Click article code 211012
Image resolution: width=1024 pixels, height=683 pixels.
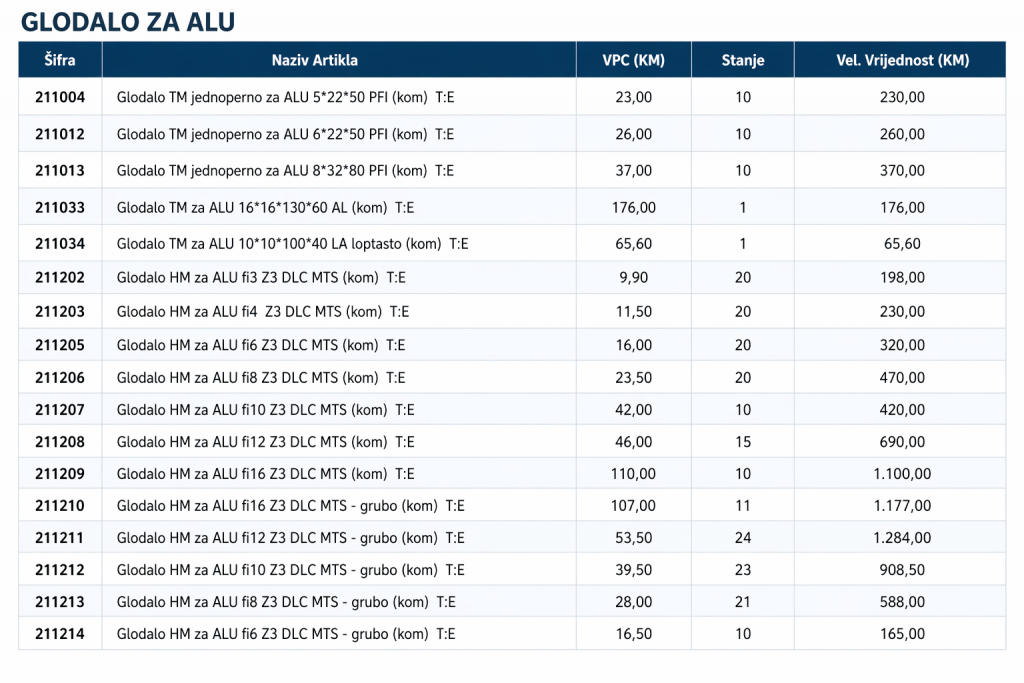tap(60, 134)
